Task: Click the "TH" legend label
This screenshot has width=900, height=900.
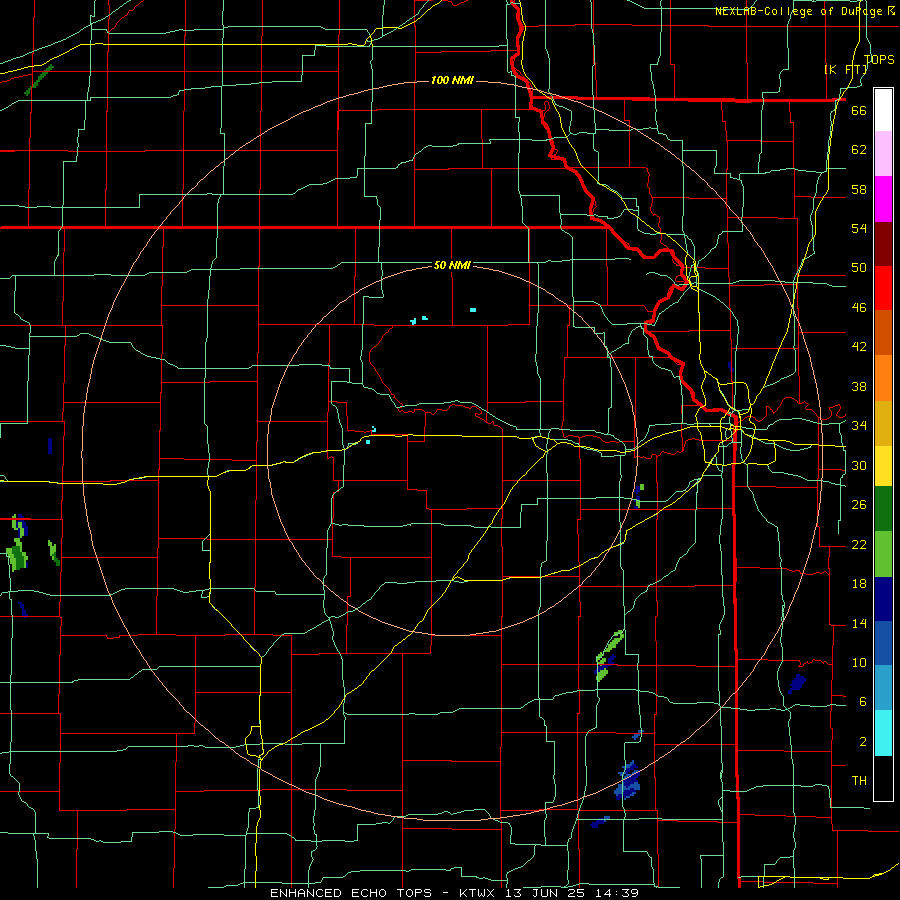Action: (859, 781)
